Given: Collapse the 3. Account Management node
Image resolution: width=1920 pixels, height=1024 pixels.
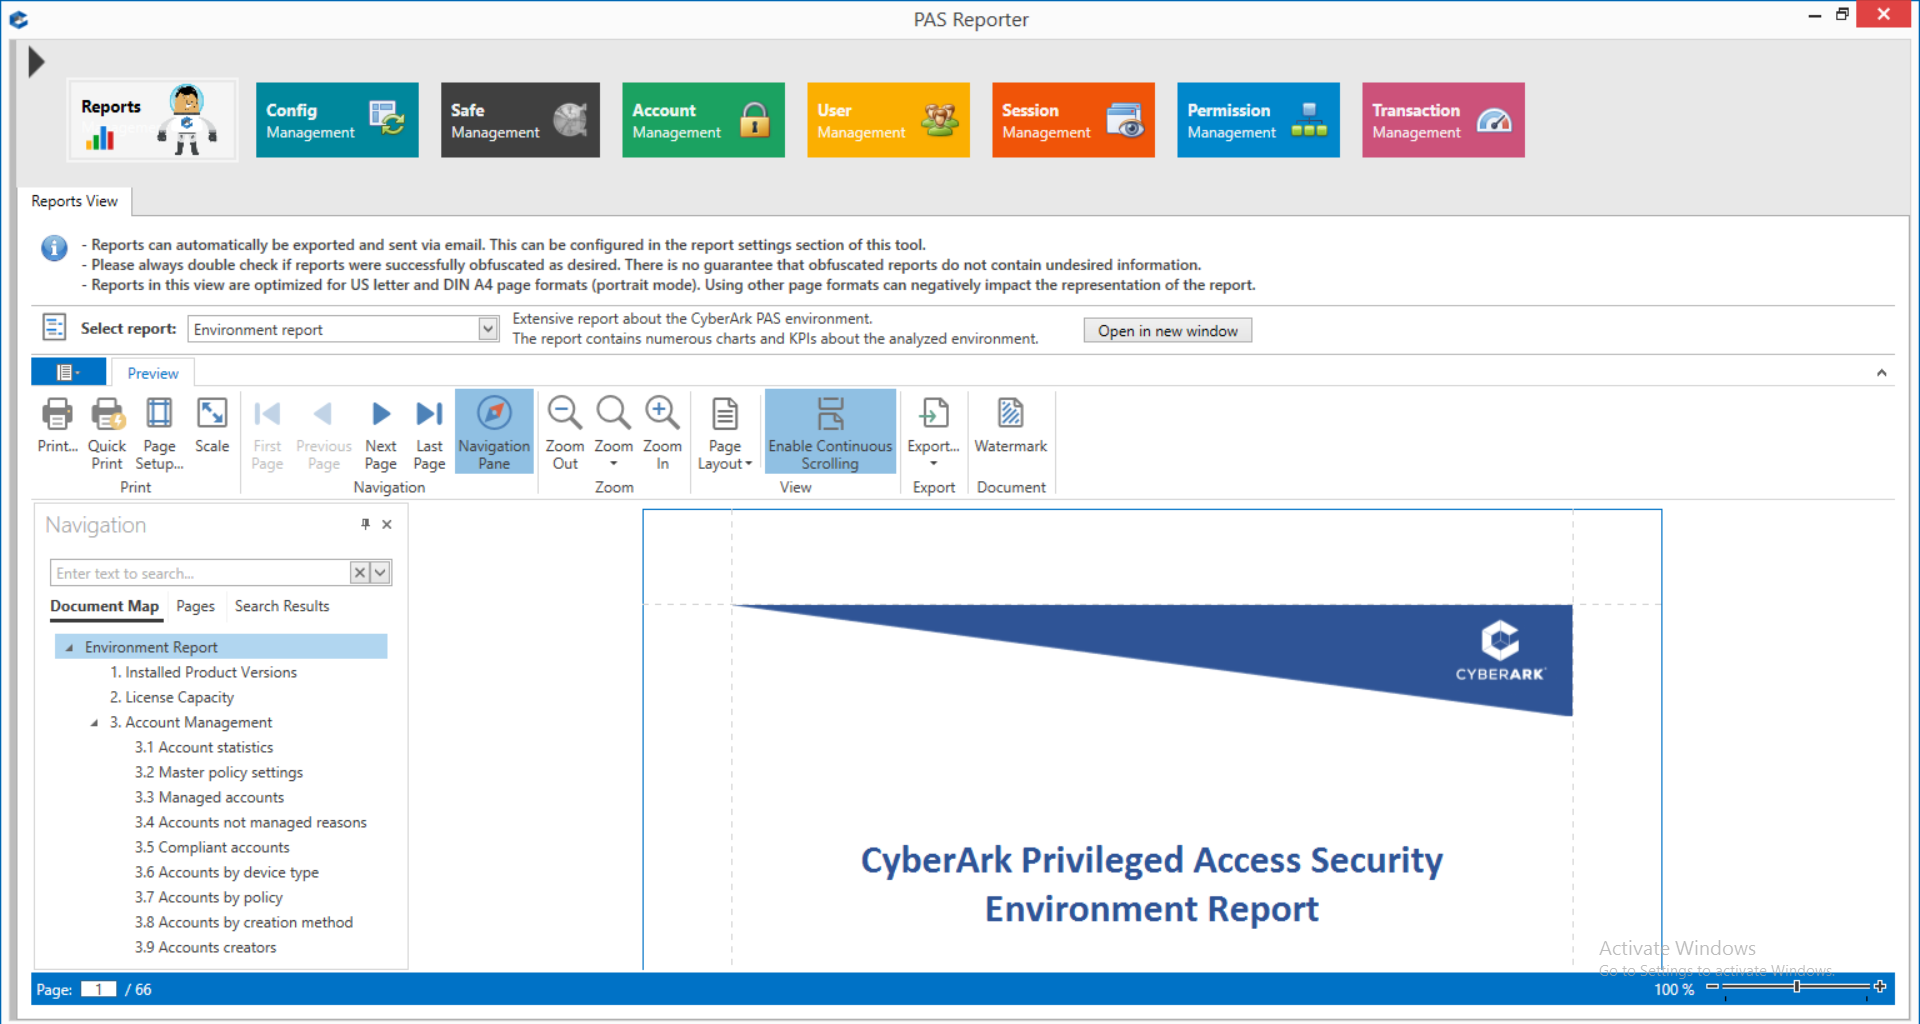Looking at the screenshot, I should [94, 723].
